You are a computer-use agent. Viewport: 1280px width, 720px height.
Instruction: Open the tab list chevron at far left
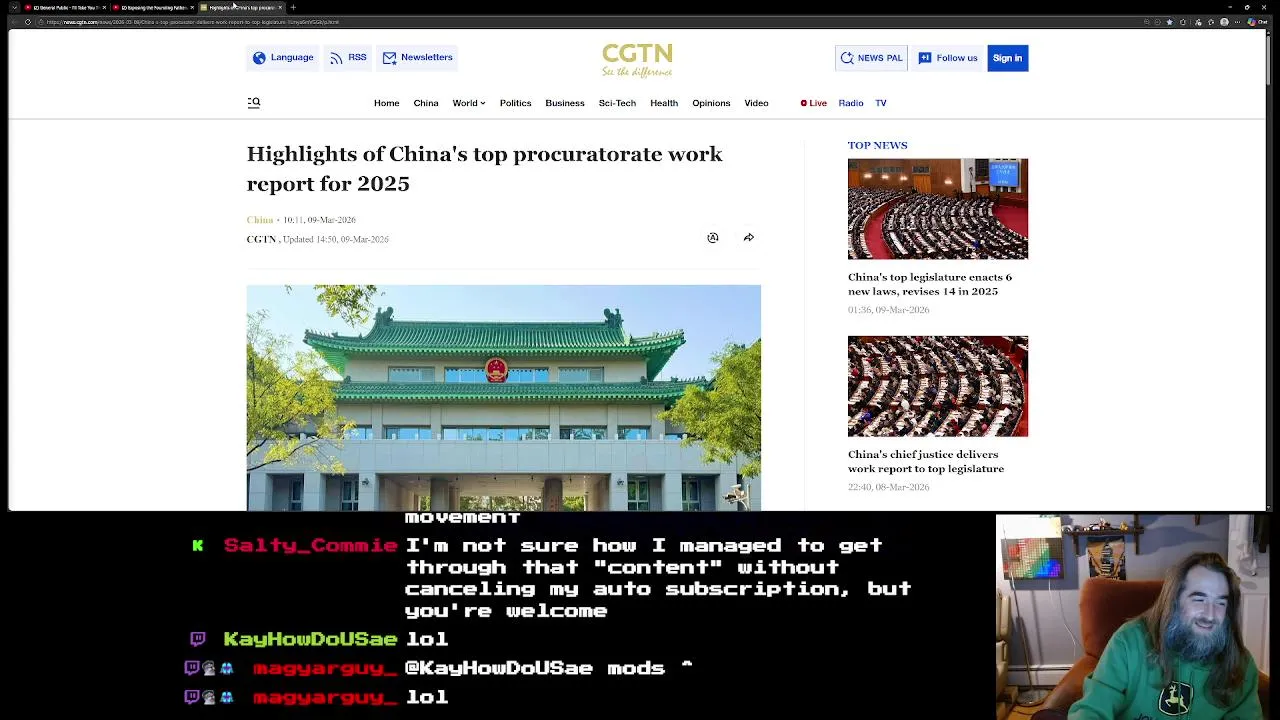(13, 7)
